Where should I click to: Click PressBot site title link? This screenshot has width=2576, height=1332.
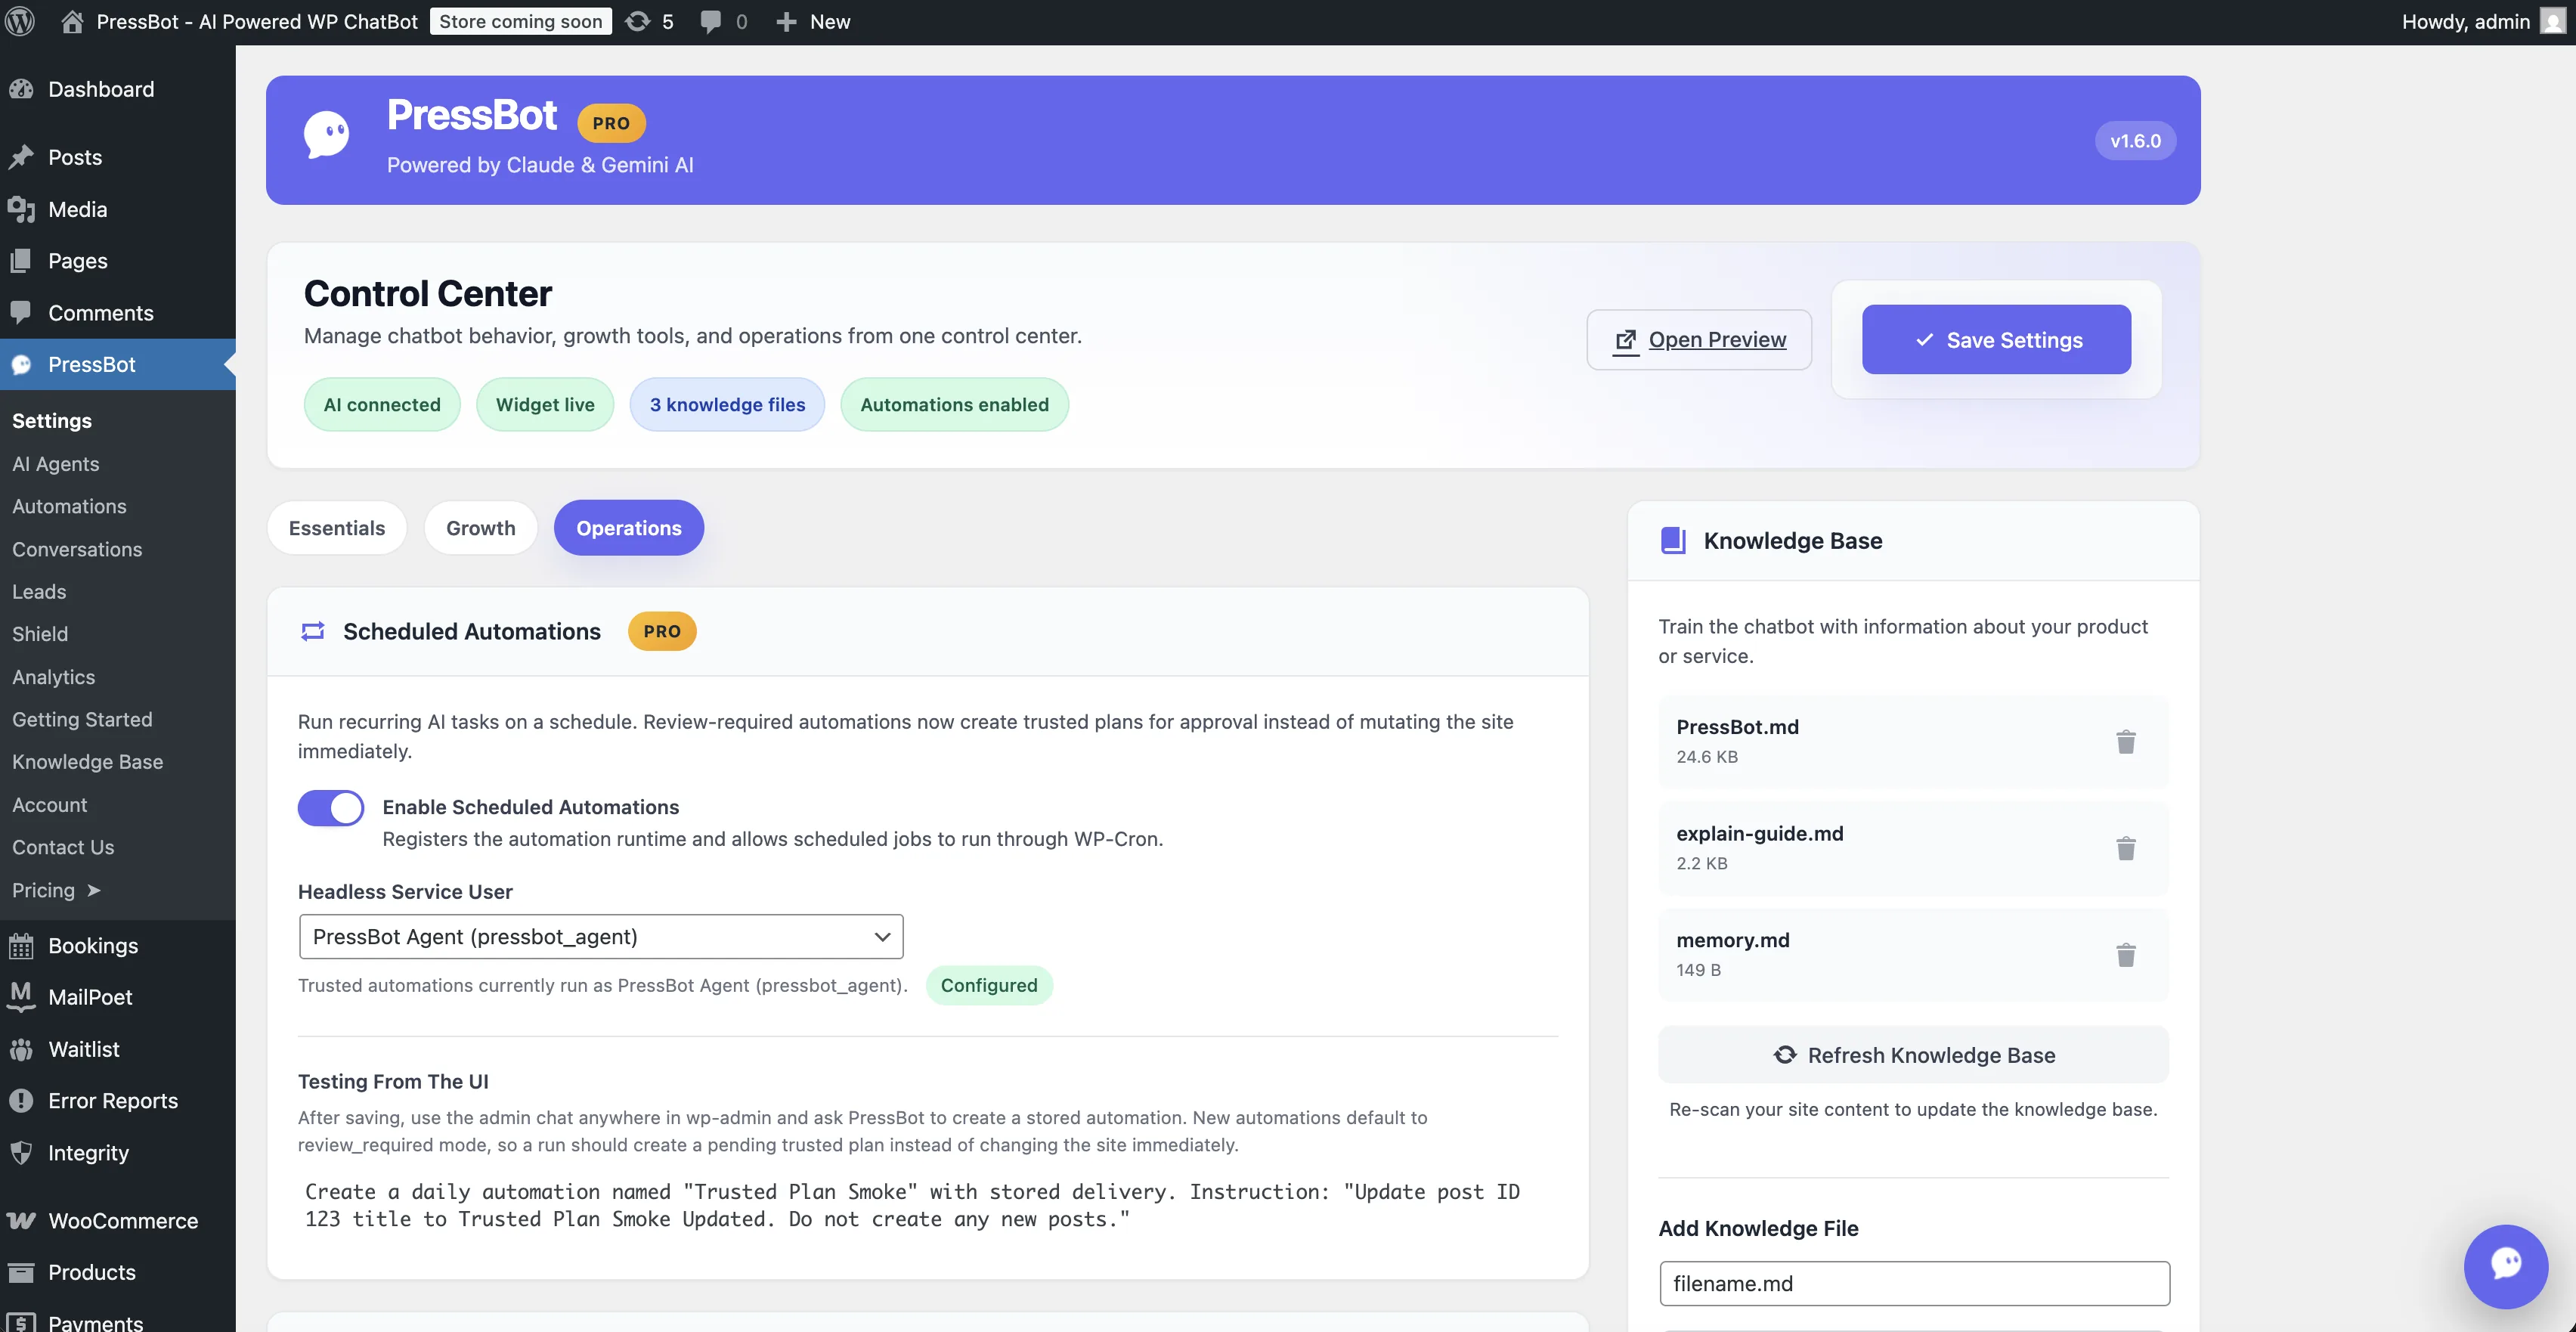[257, 21]
